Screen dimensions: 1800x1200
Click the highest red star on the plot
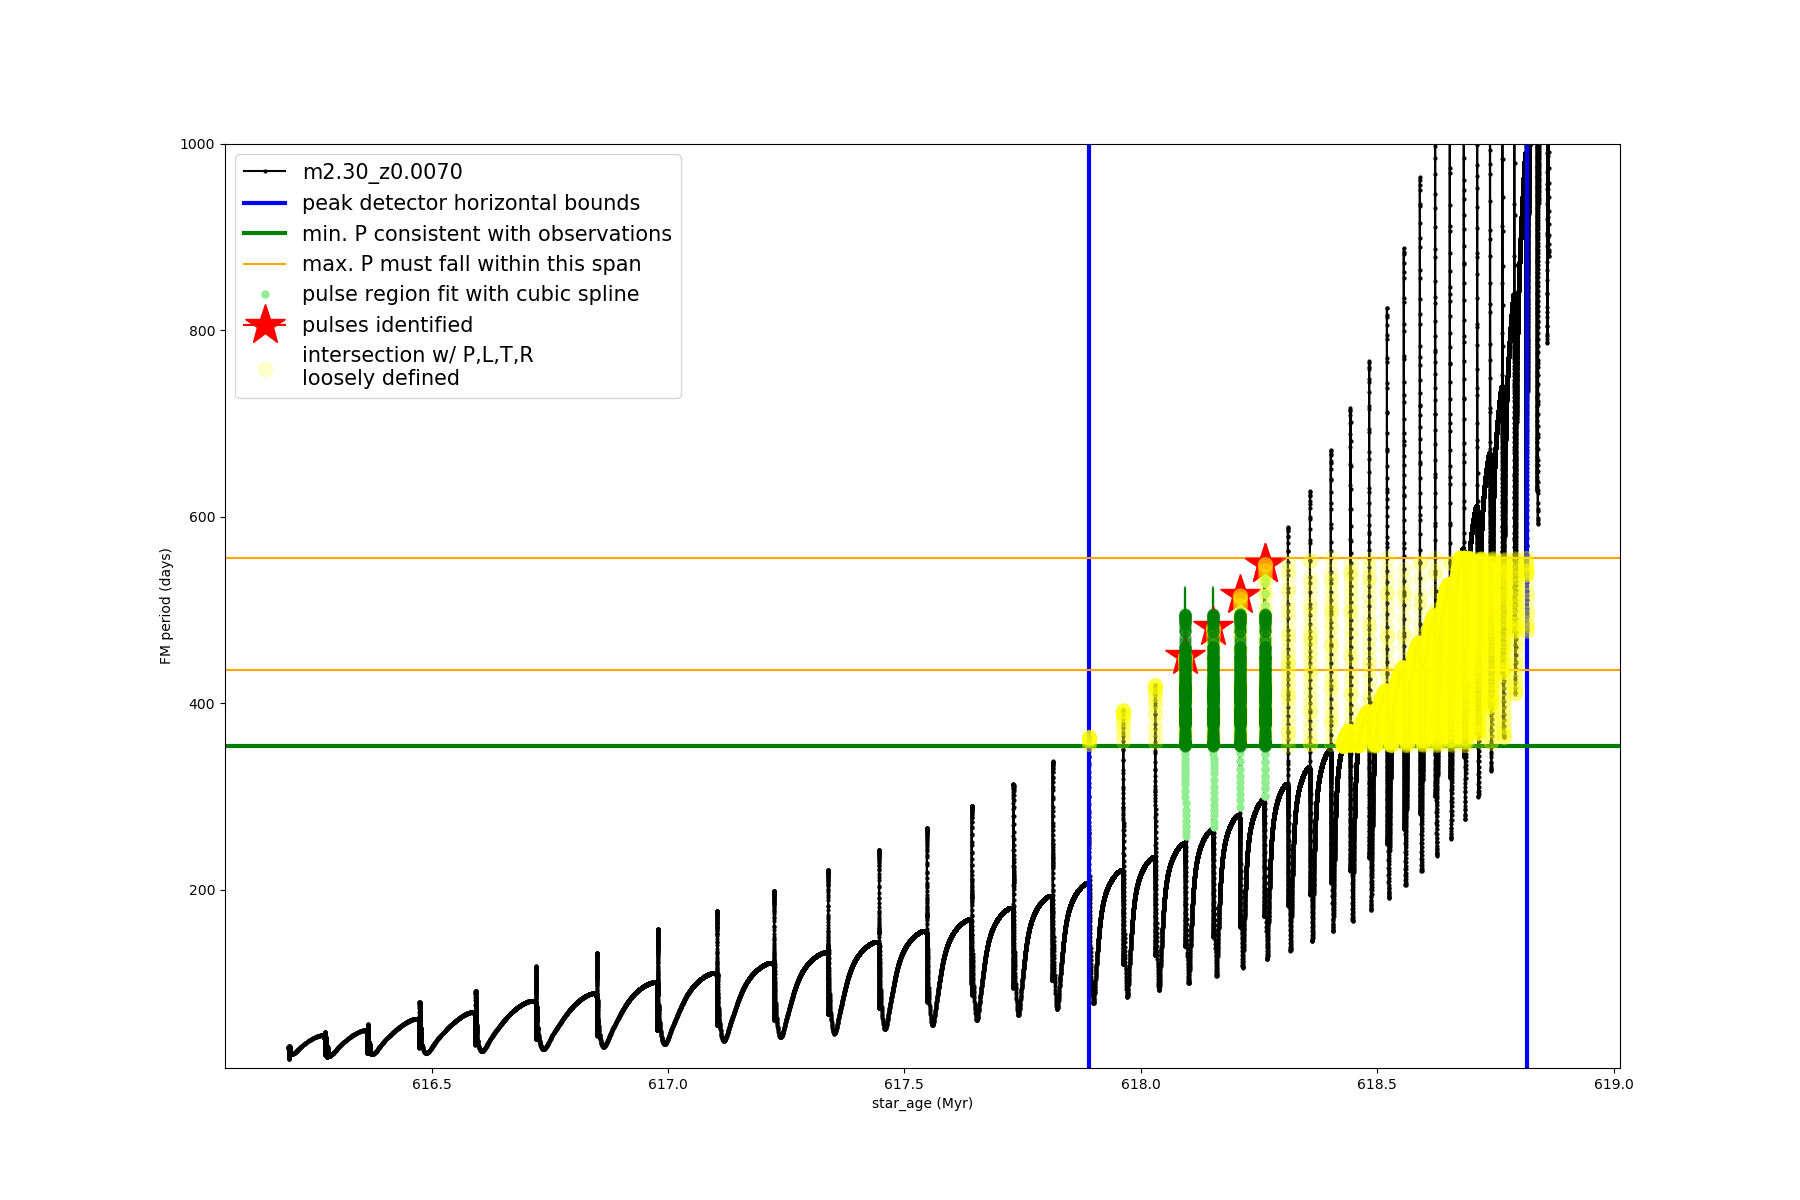pyautogui.click(x=1265, y=562)
